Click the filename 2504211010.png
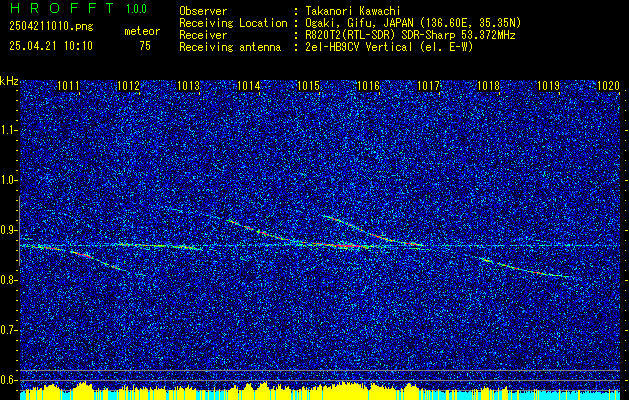 click(51, 27)
